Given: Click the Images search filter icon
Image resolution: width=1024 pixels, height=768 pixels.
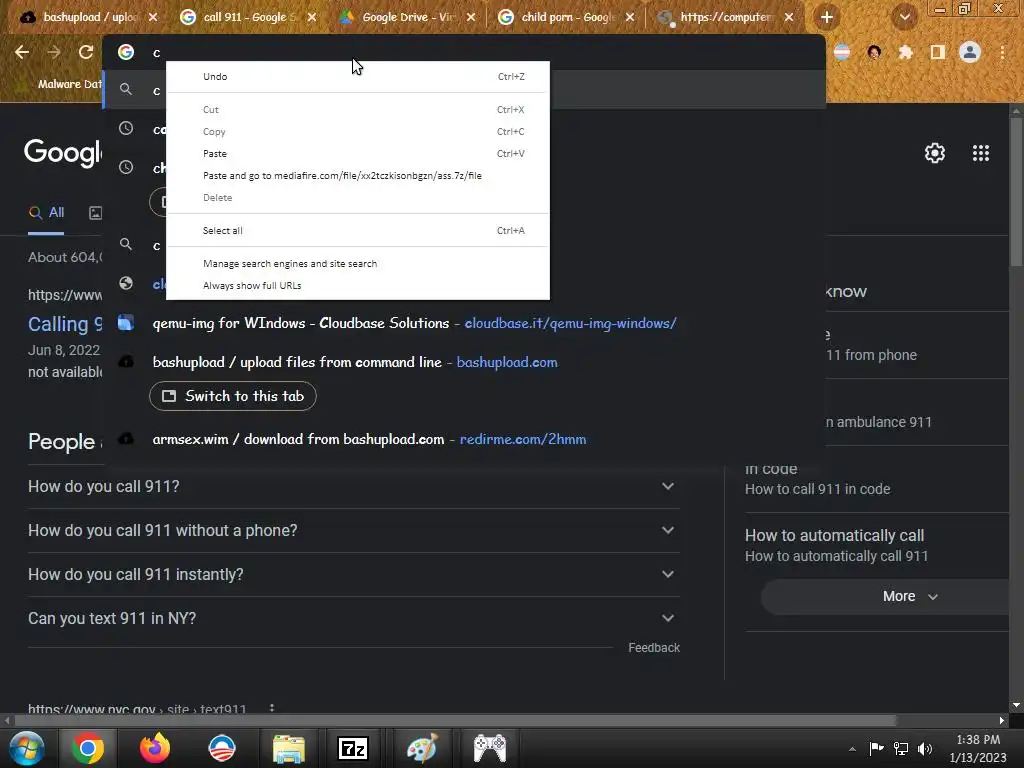Looking at the screenshot, I should click(95, 213).
